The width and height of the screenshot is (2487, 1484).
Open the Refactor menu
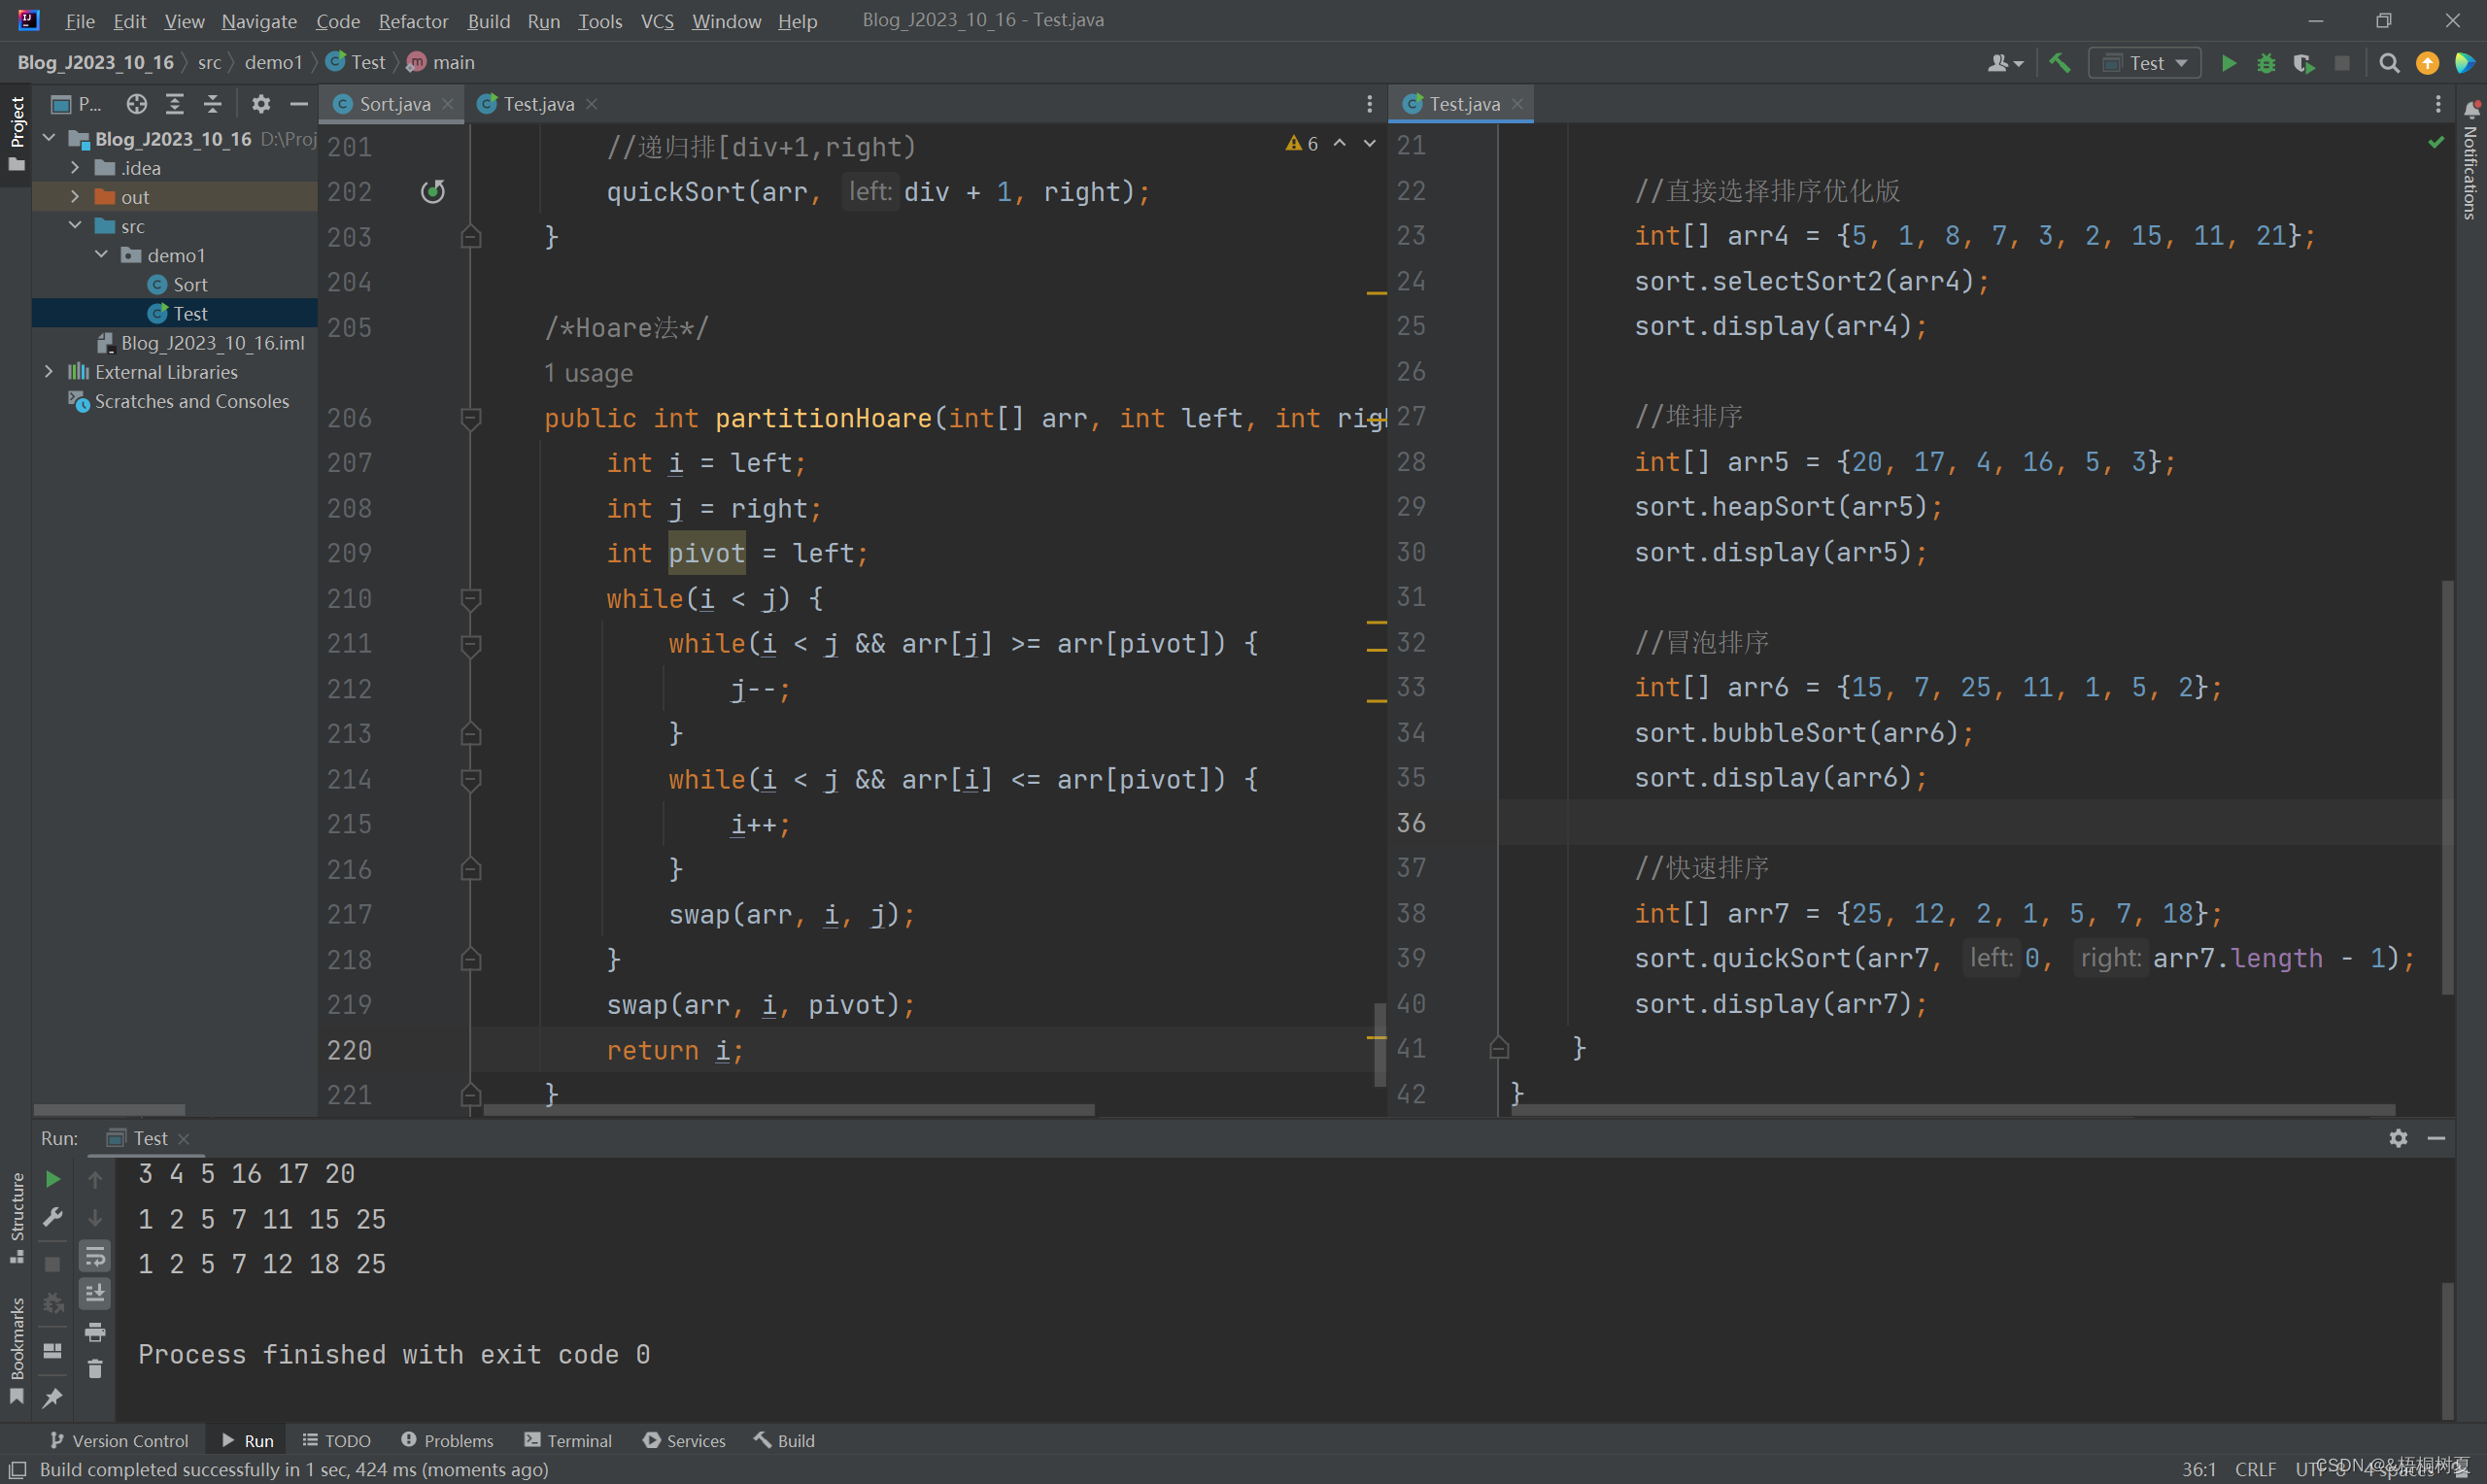[x=413, y=21]
